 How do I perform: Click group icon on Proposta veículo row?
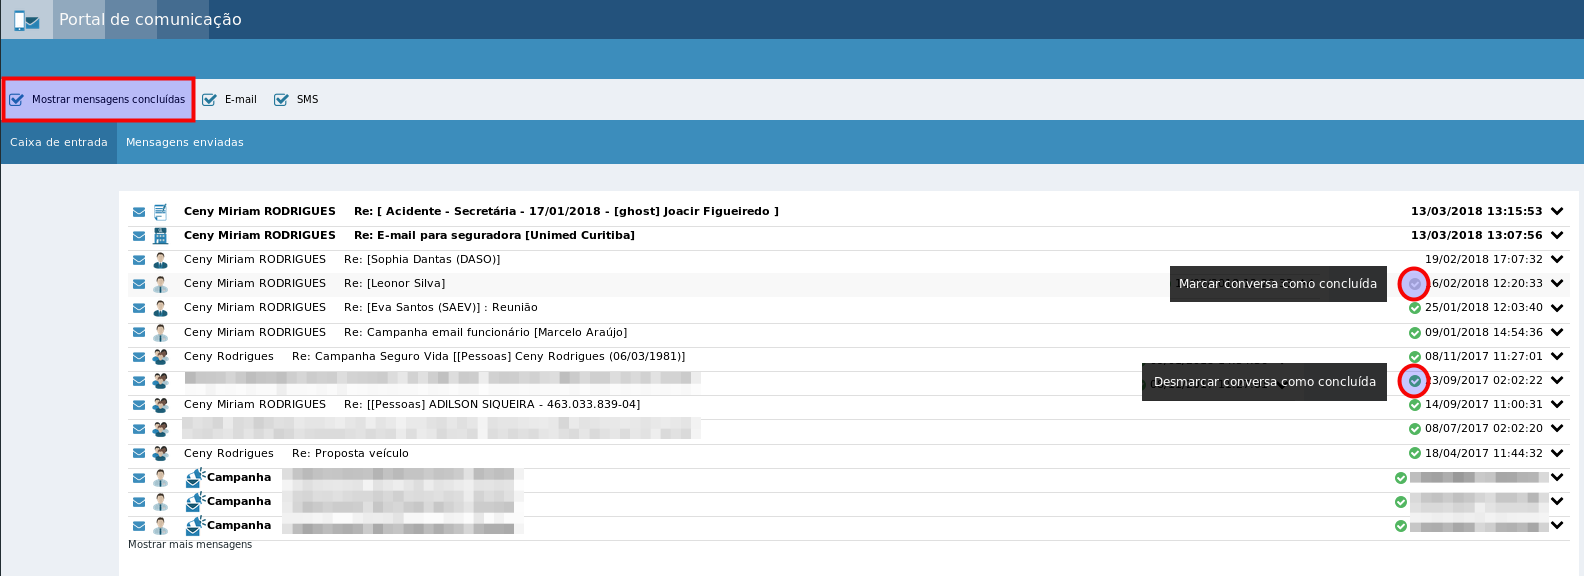[x=160, y=454]
